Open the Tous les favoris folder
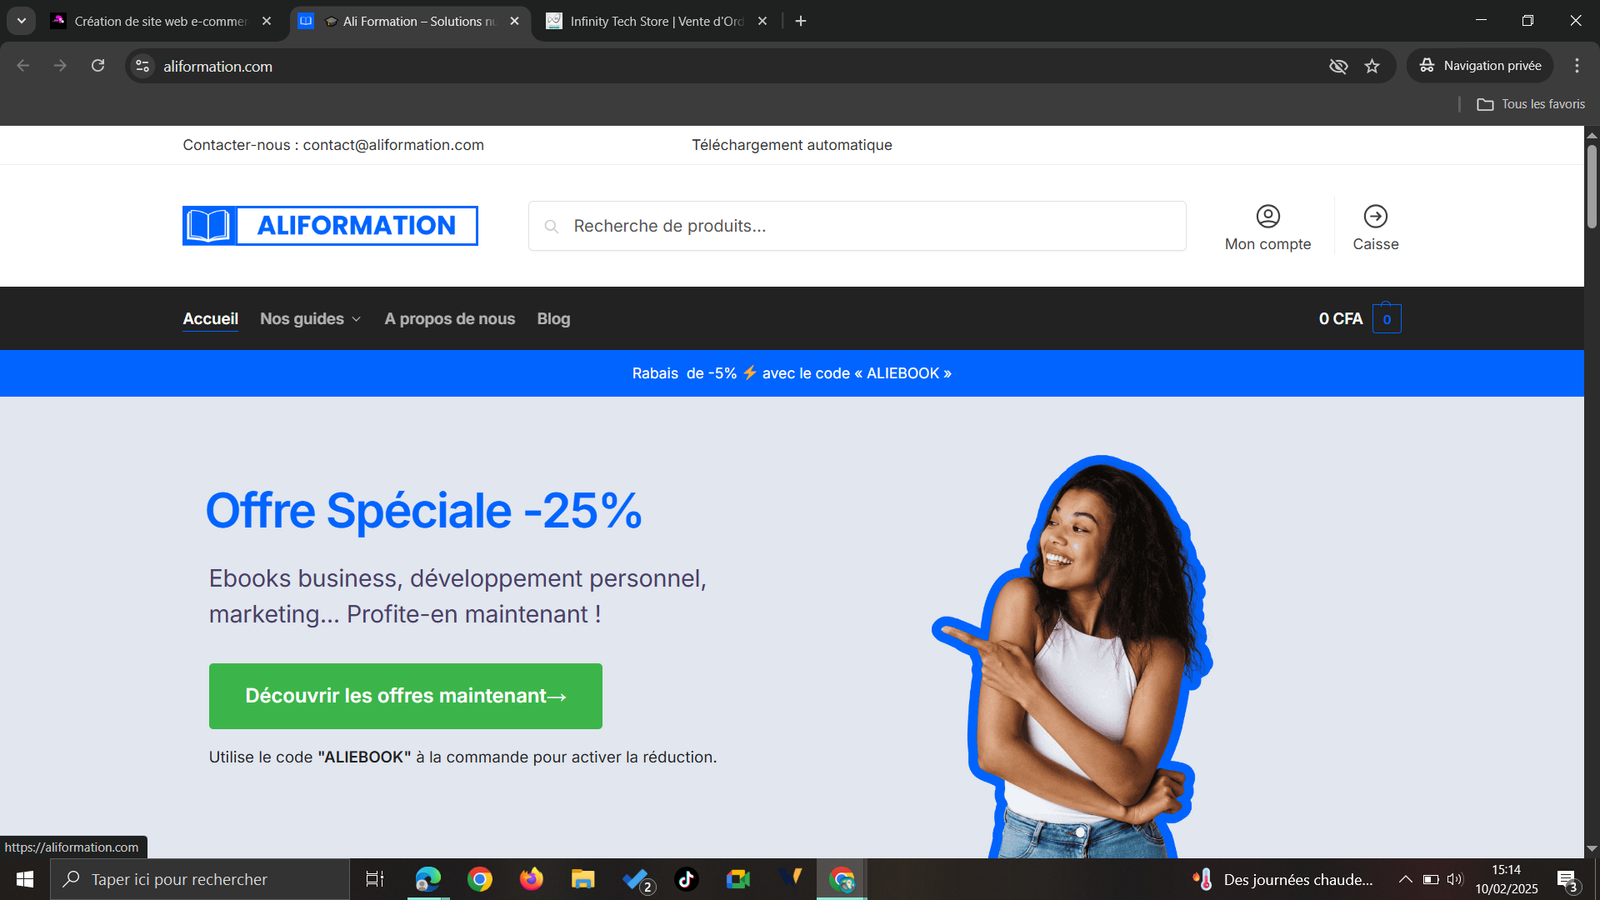 (x=1531, y=104)
